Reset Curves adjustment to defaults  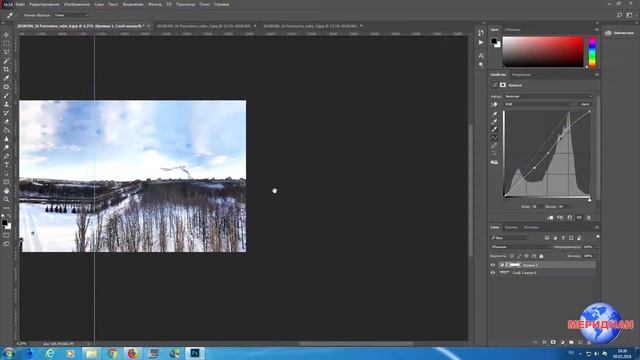[x=570, y=218]
